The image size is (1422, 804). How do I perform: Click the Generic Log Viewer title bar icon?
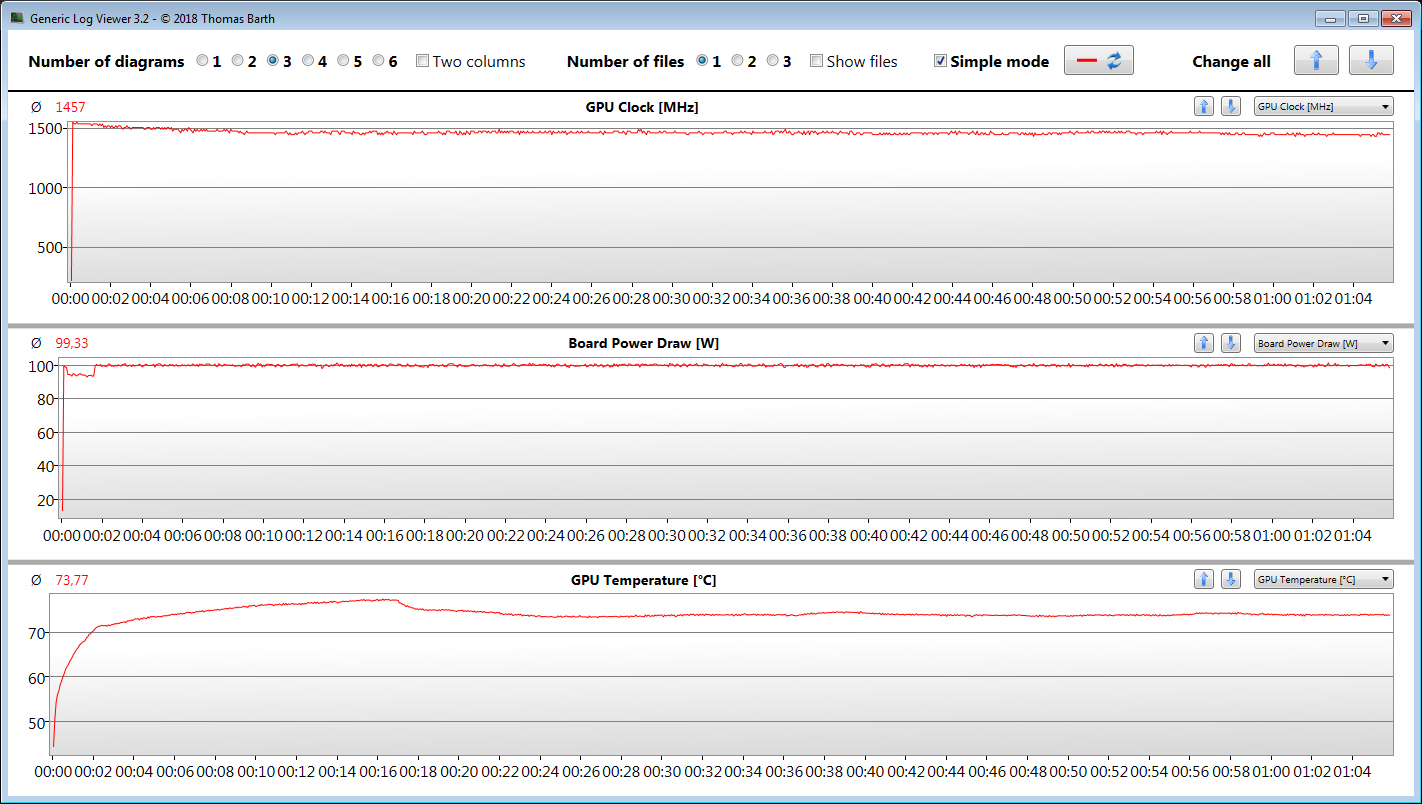click(x=17, y=18)
